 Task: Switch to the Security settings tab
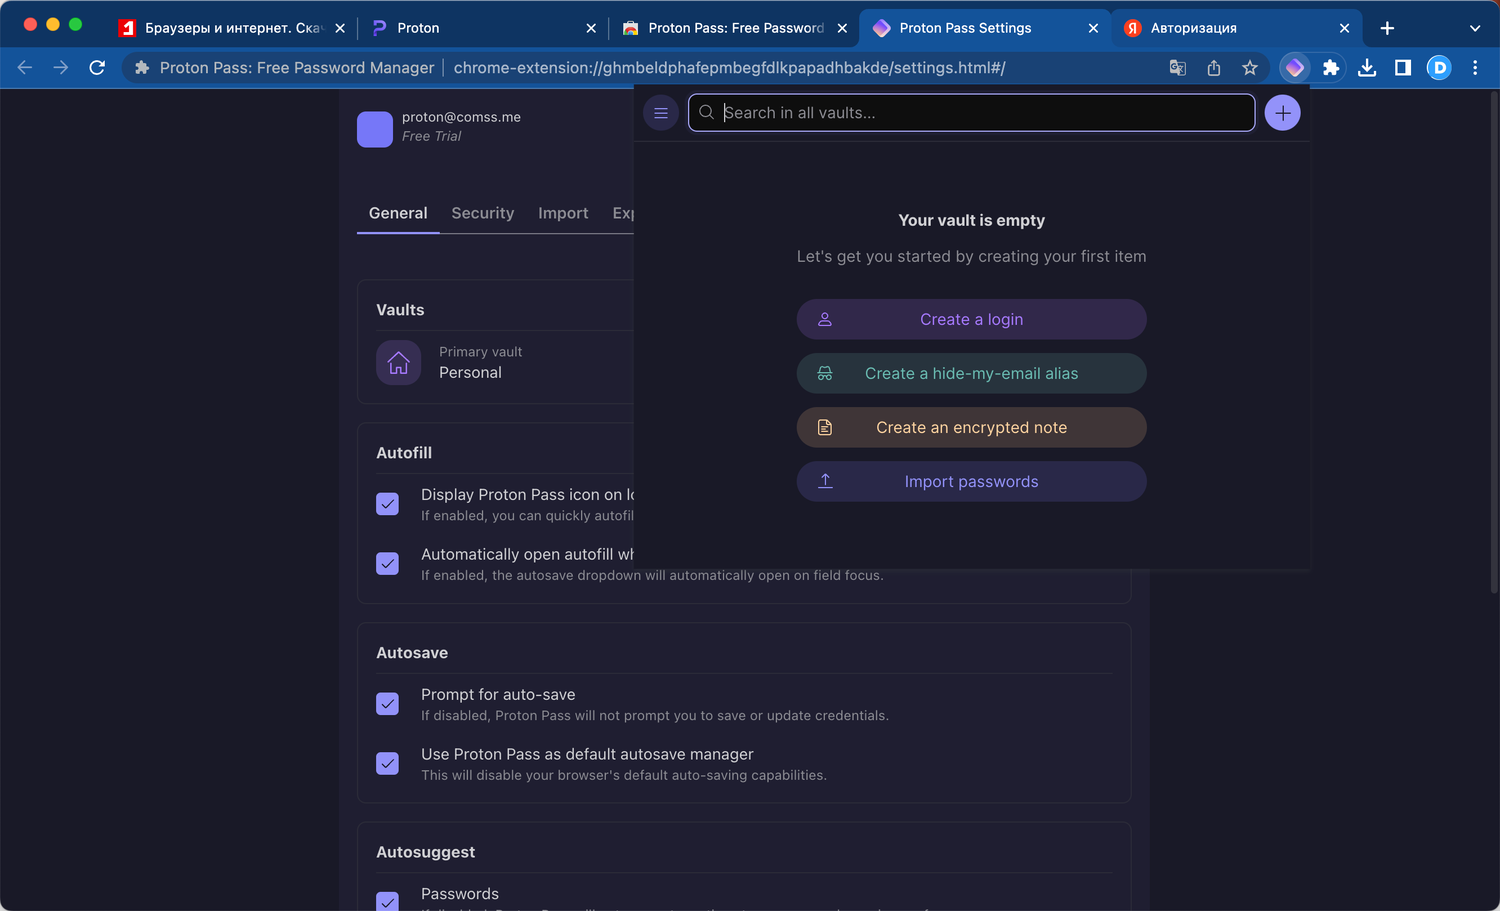pos(483,213)
